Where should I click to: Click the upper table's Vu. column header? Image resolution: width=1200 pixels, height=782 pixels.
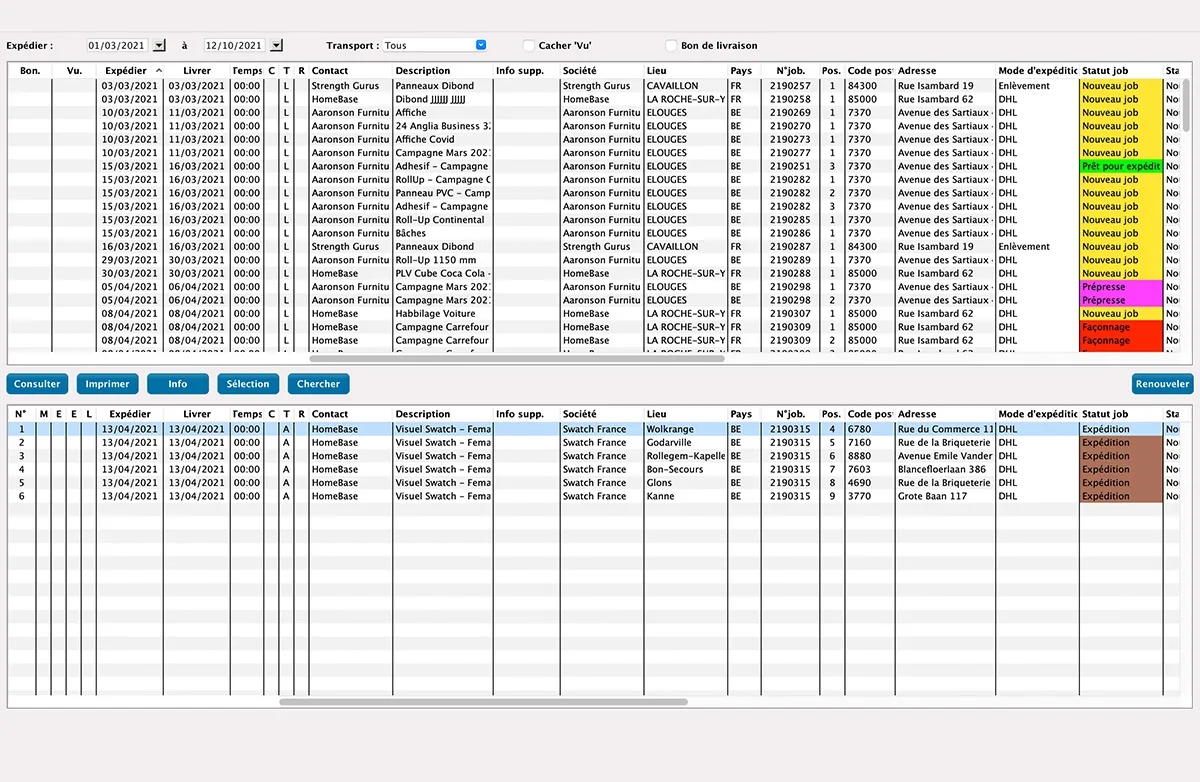[74, 71]
